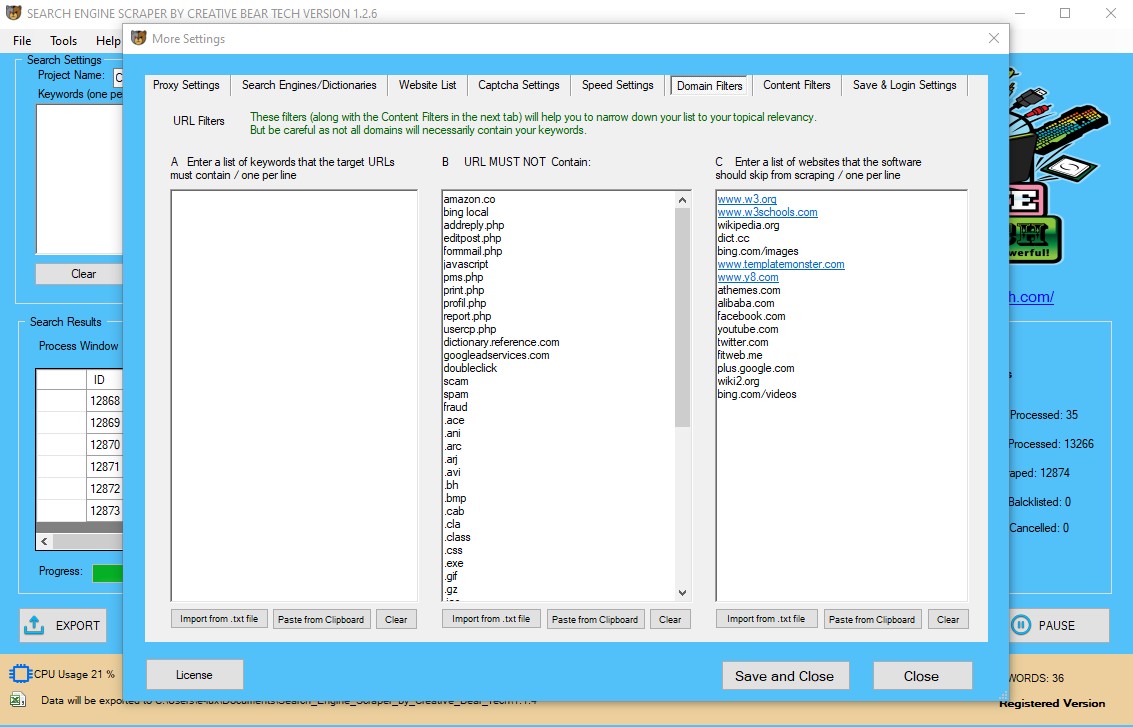The height and width of the screenshot is (727, 1133).
Task: Go to Save & Login Settings tab
Action: [904, 86]
